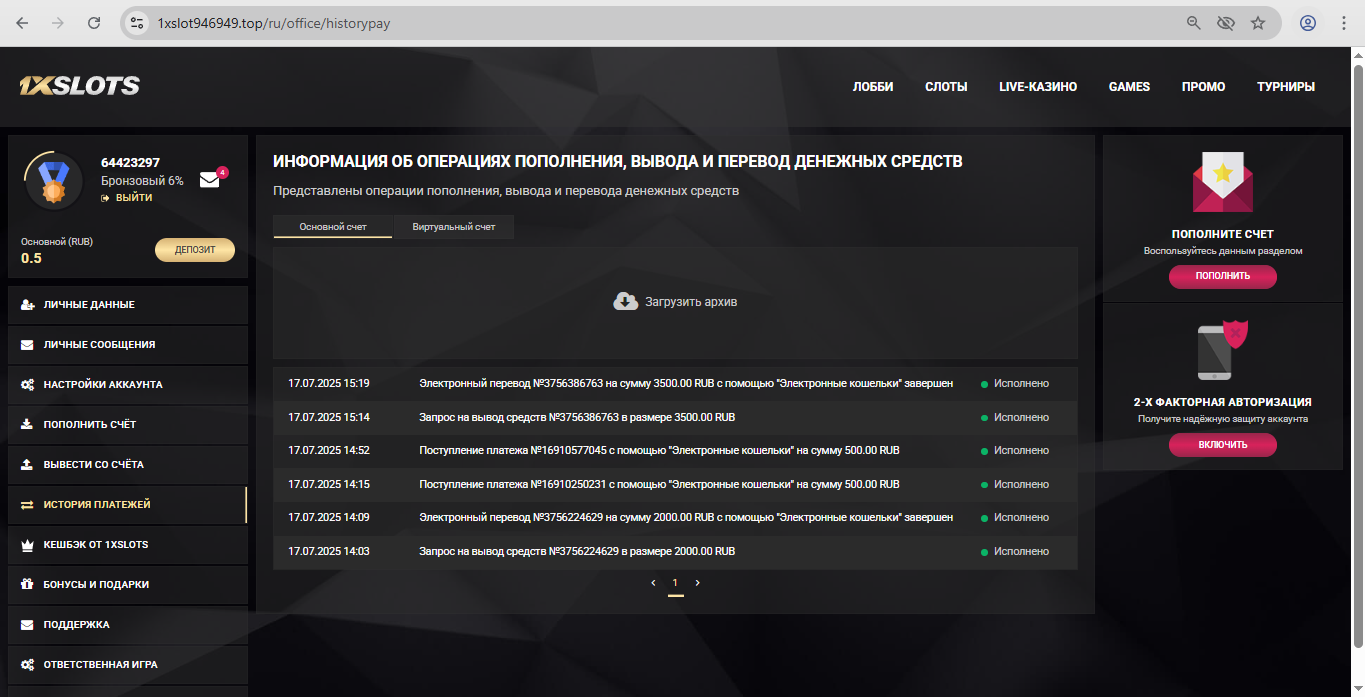Screen dimensions: 1365x697
Task: Open personal messages via envelope icon with badge
Action: (209, 181)
